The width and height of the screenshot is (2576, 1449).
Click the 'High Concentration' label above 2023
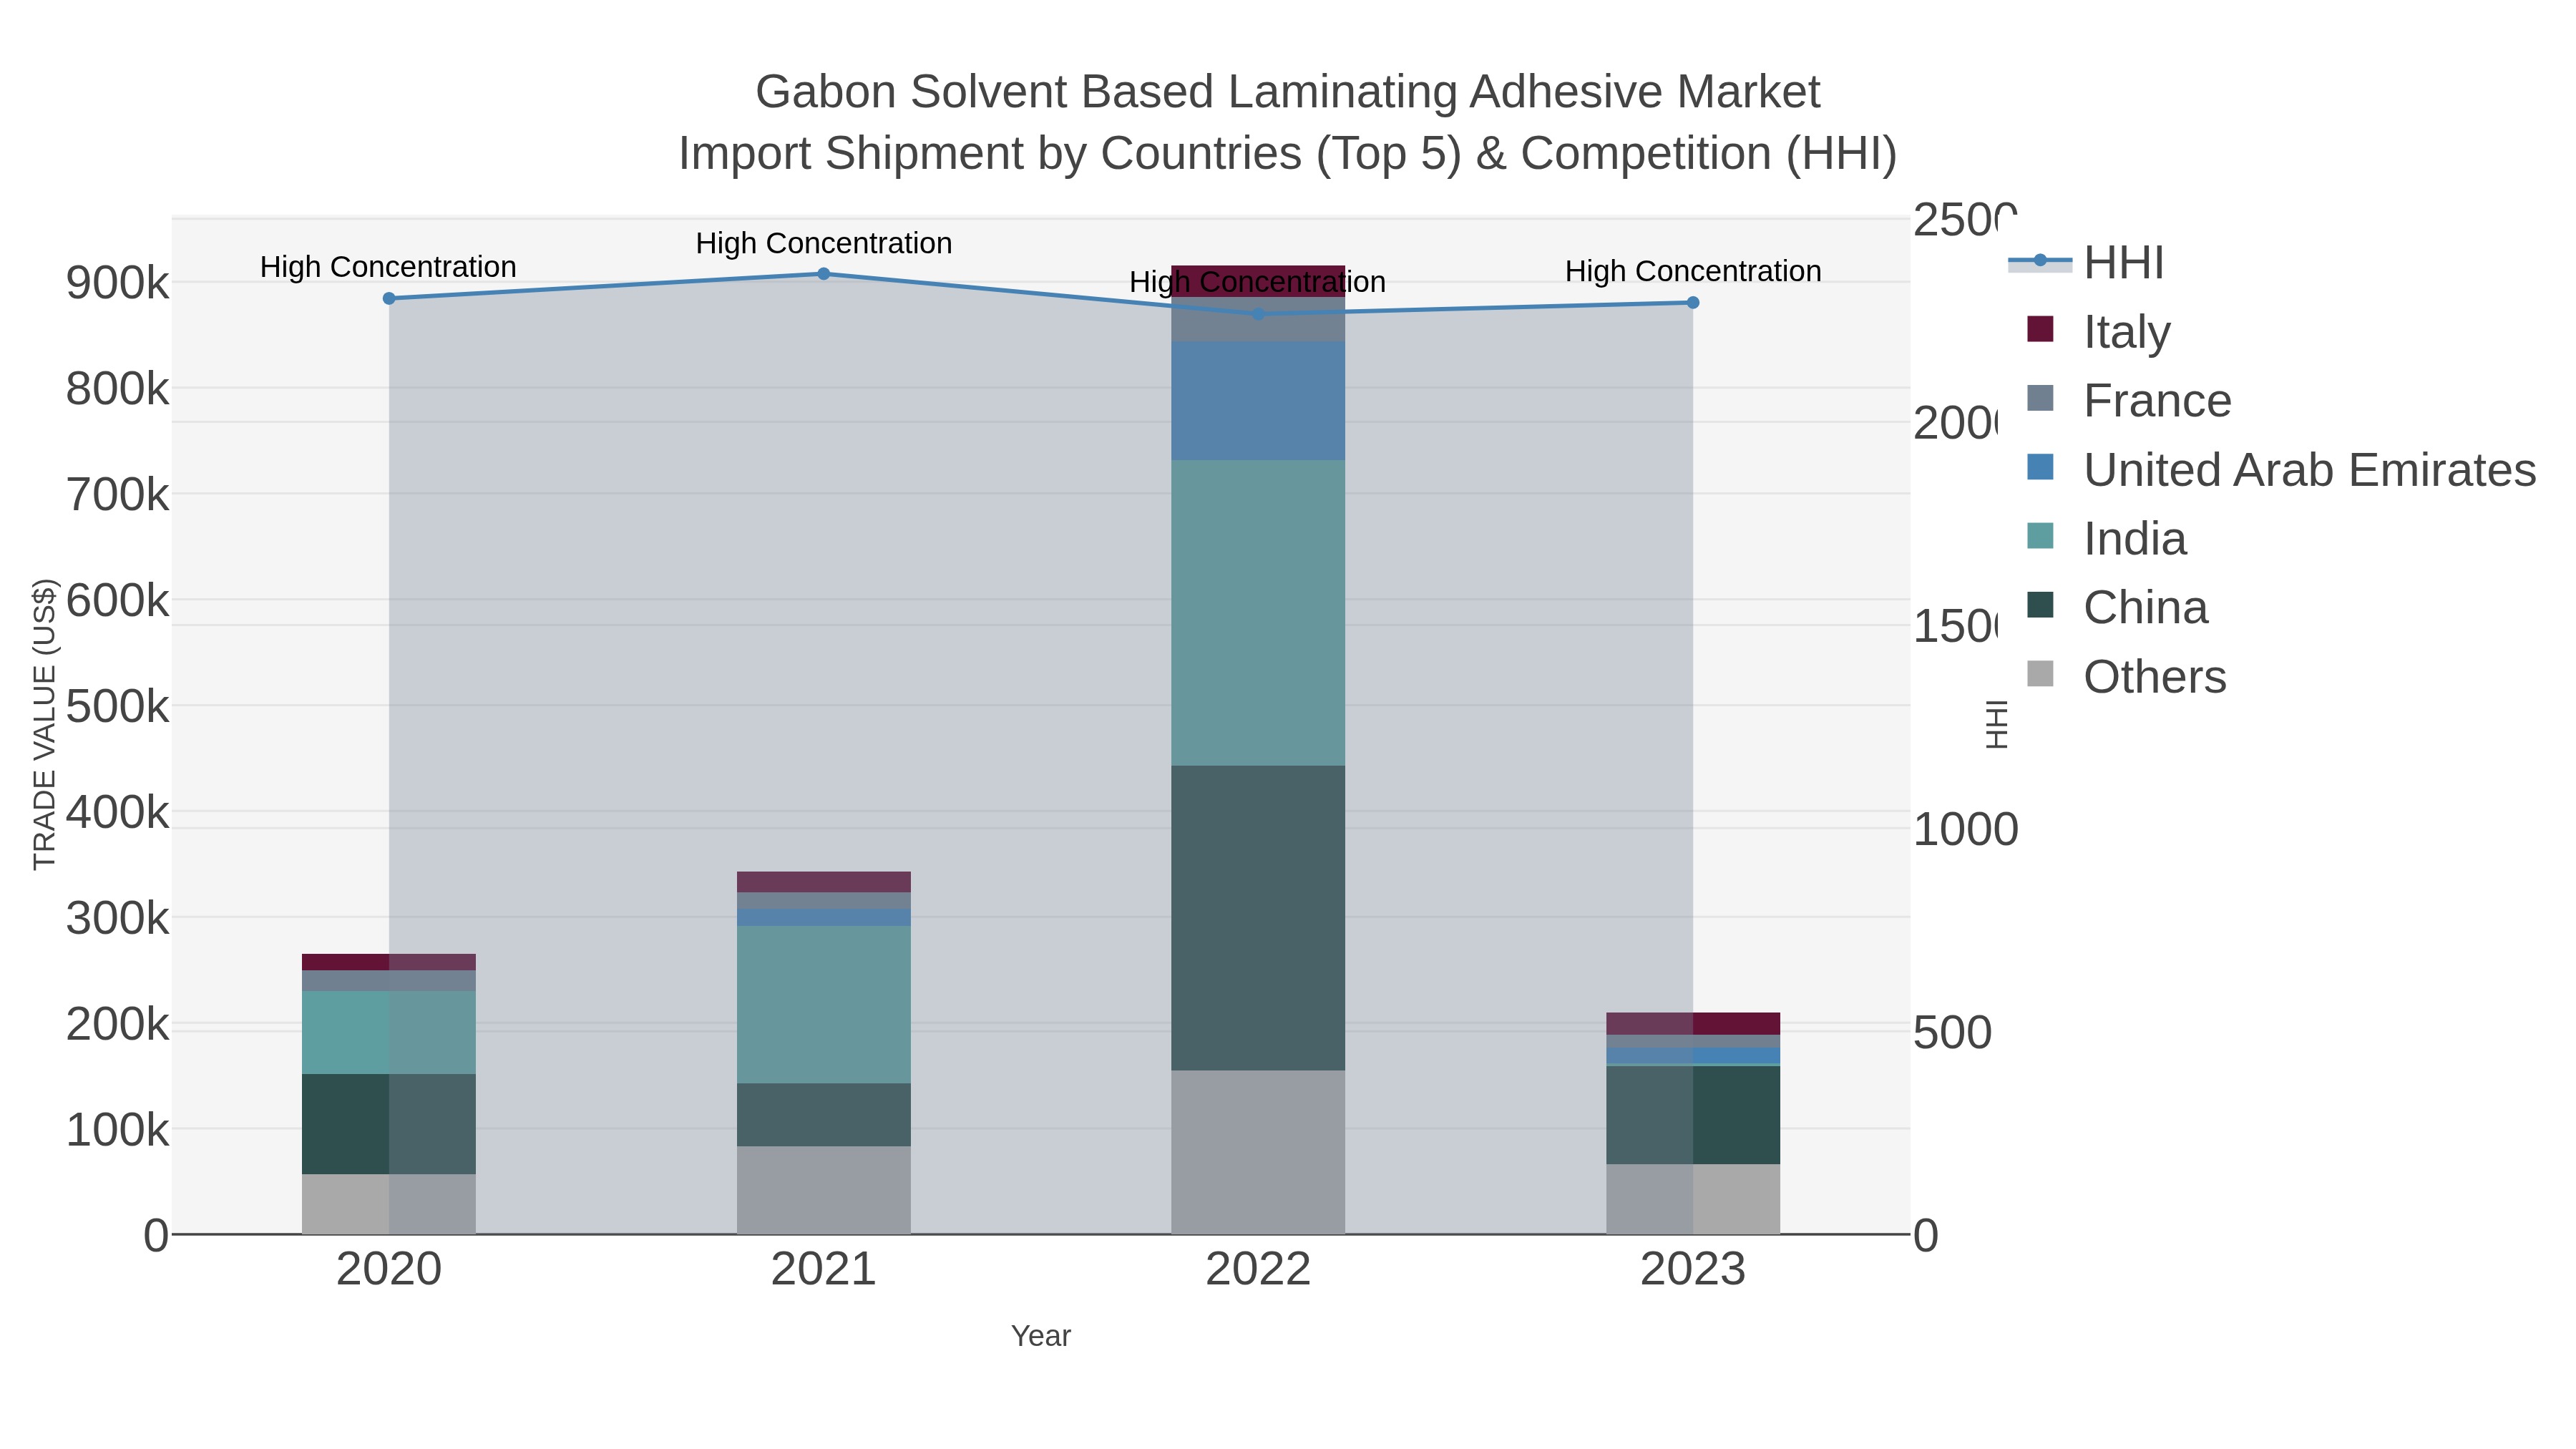click(1693, 271)
